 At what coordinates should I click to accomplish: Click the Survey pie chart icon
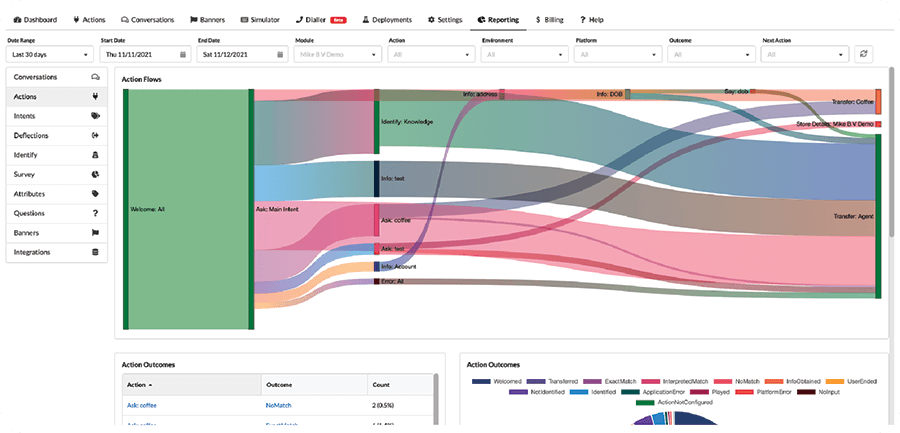pos(95,175)
